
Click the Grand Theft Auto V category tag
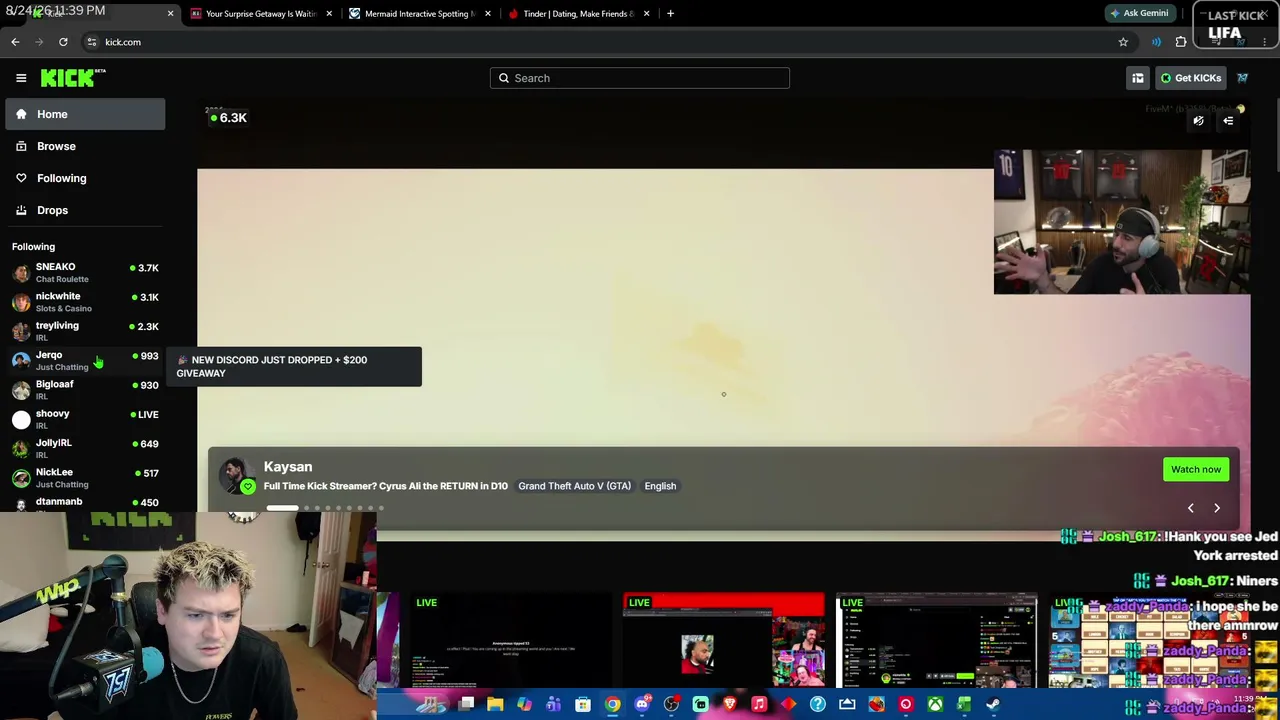pyautogui.click(x=574, y=486)
